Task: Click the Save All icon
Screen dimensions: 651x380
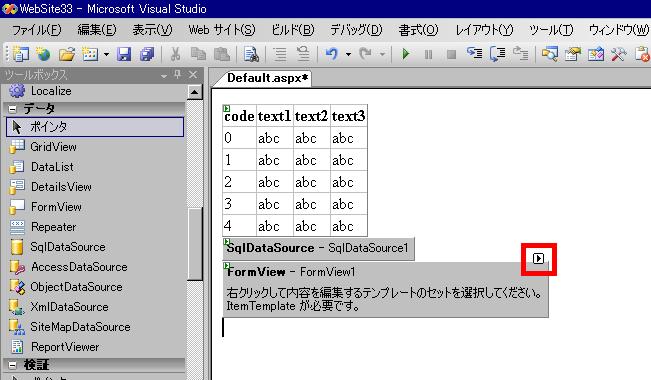Action: [x=147, y=54]
